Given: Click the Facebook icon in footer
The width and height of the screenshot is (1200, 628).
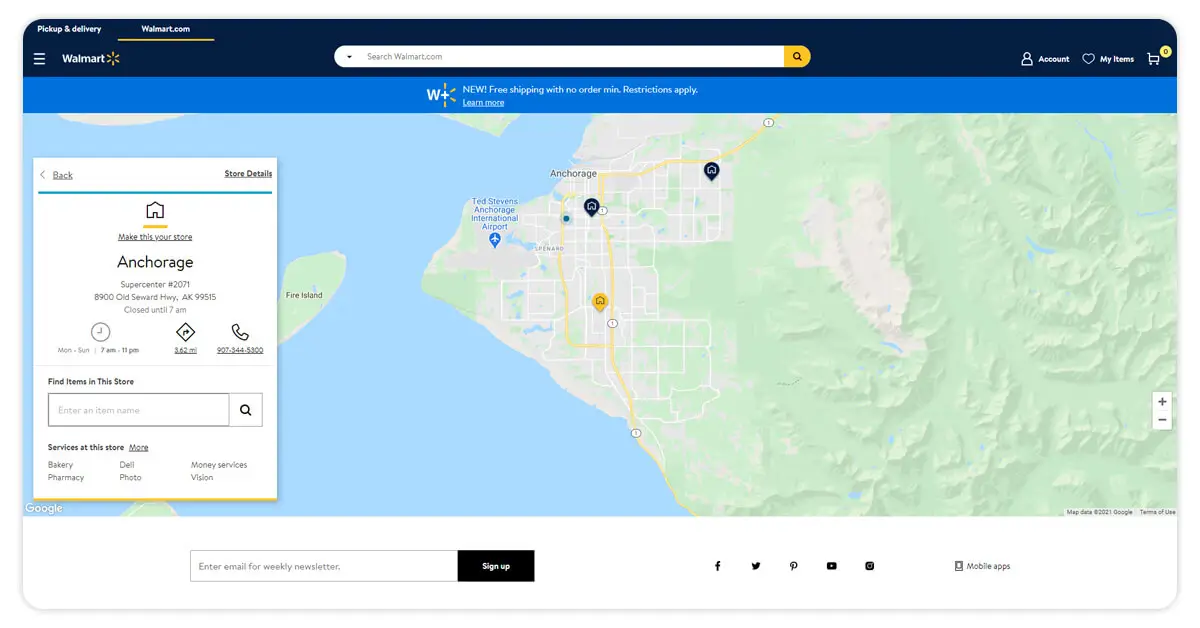Looking at the screenshot, I should (x=717, y=566).
